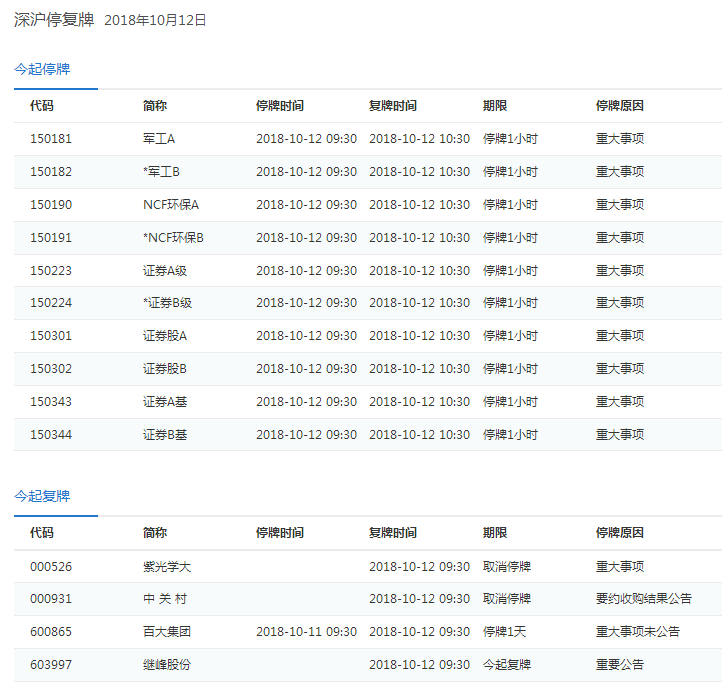The image size is (727, 685).
Task: Open stock code 150191
Action: click(51, 238)
